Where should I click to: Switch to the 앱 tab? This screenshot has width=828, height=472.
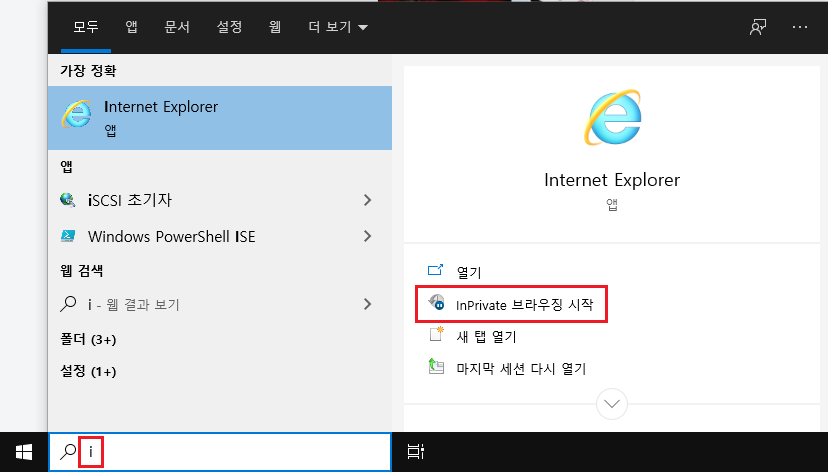131,27
